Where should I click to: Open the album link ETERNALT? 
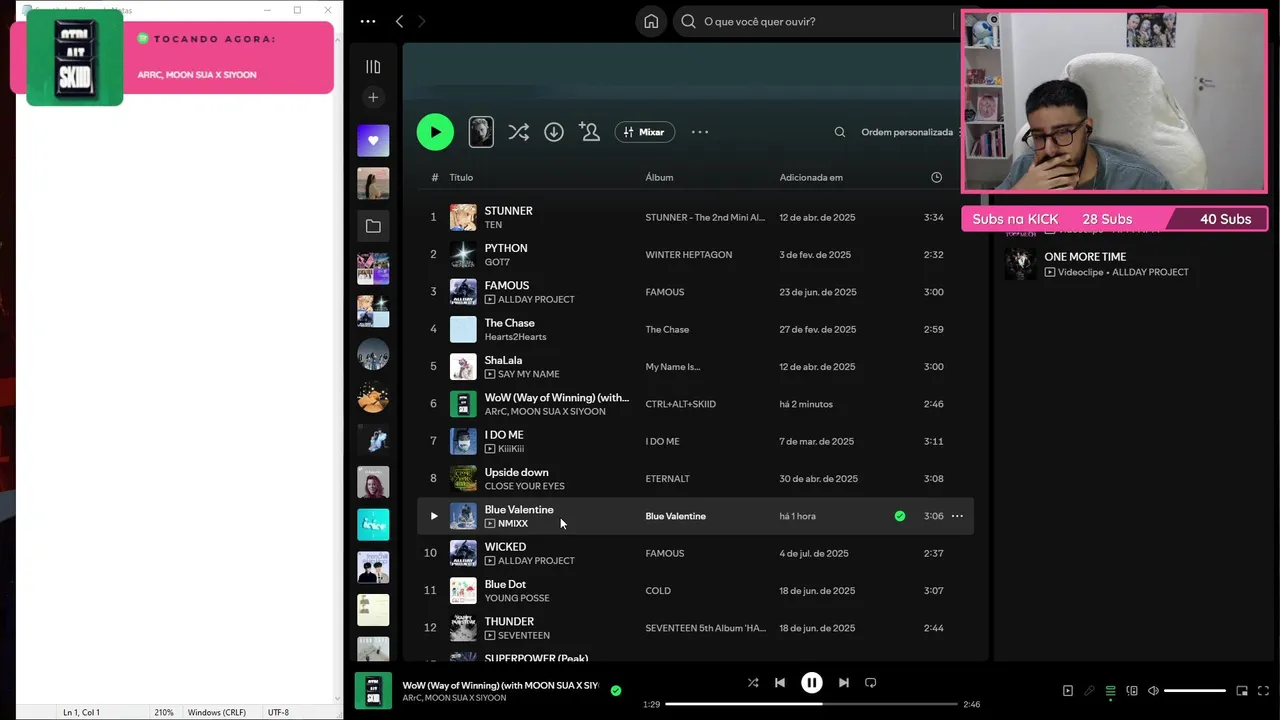tap(668, 479)
